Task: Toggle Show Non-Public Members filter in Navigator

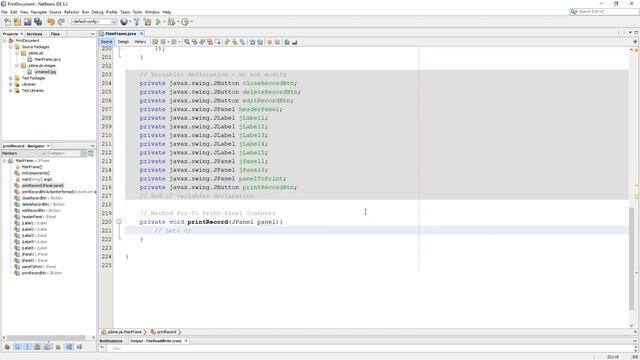Action: point(38,347)
